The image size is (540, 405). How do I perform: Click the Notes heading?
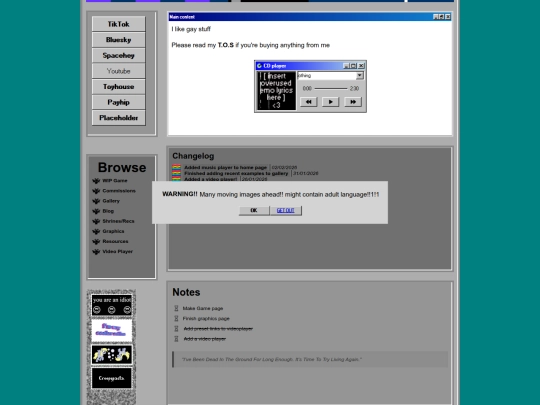[186, 292]
